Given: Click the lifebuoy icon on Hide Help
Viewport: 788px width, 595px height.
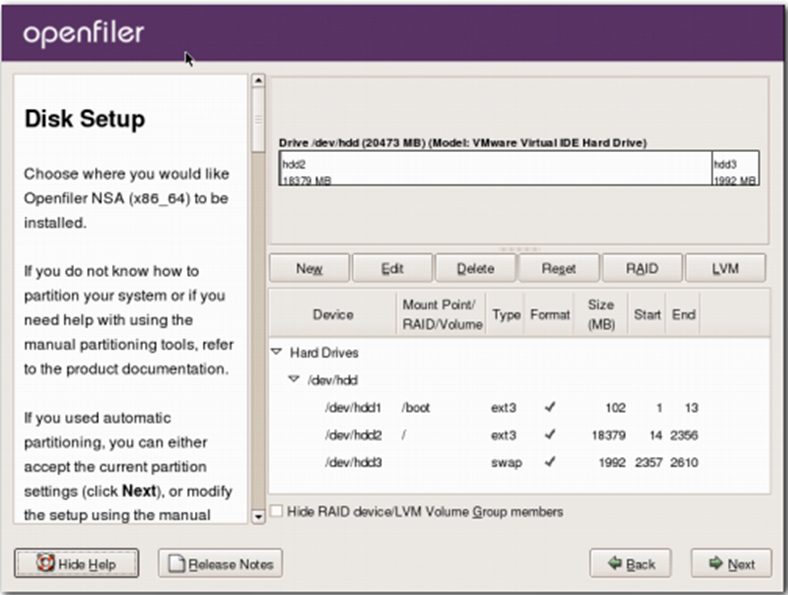Looking at the screenshot, I should (45, 562).
